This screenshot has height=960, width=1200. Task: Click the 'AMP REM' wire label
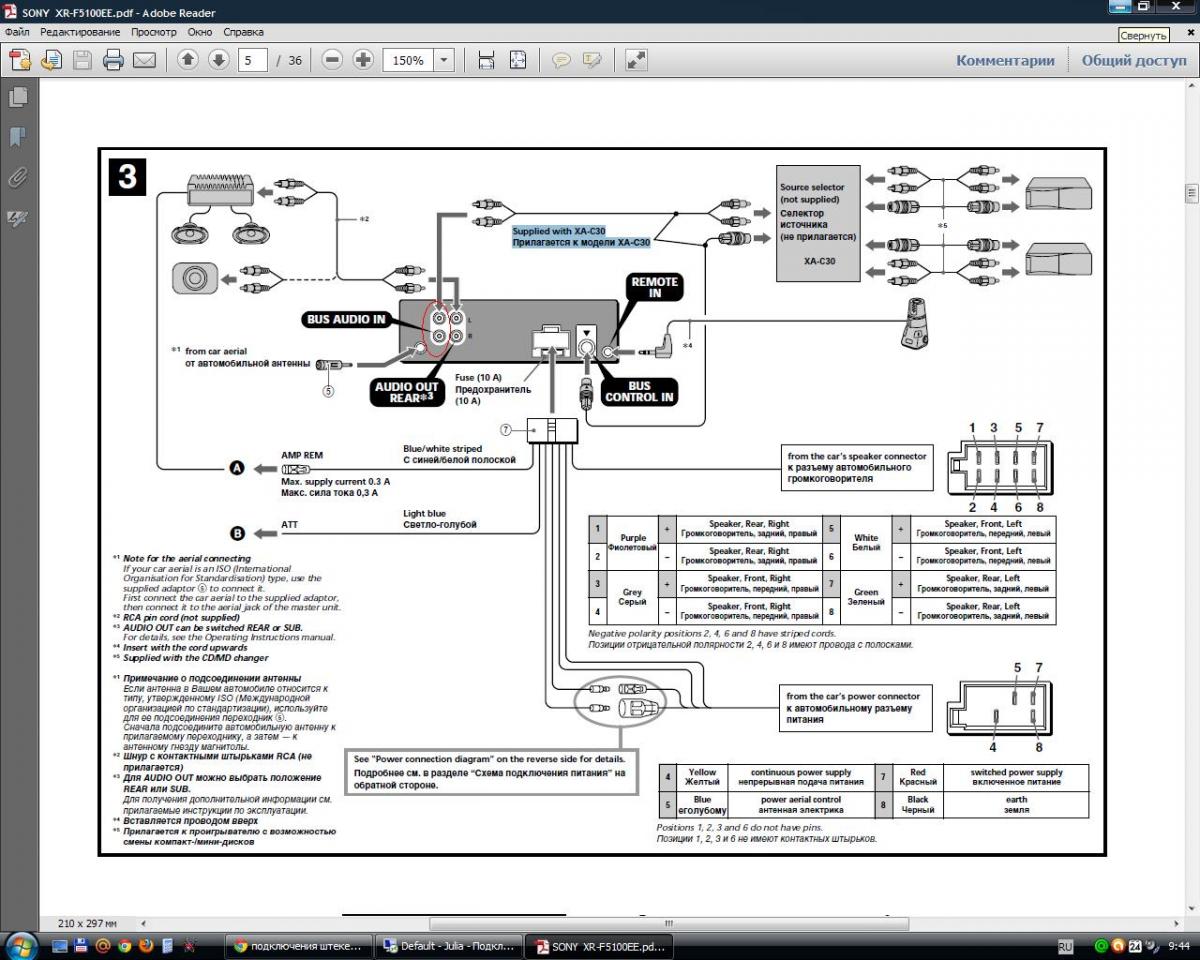coord(302,456)
